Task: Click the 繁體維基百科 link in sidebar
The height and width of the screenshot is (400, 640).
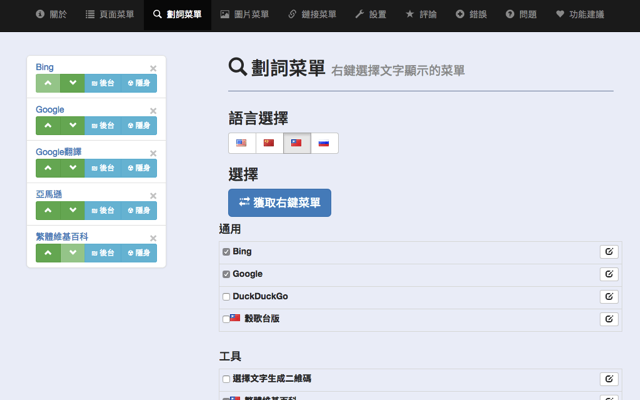Action: [62, 237]
